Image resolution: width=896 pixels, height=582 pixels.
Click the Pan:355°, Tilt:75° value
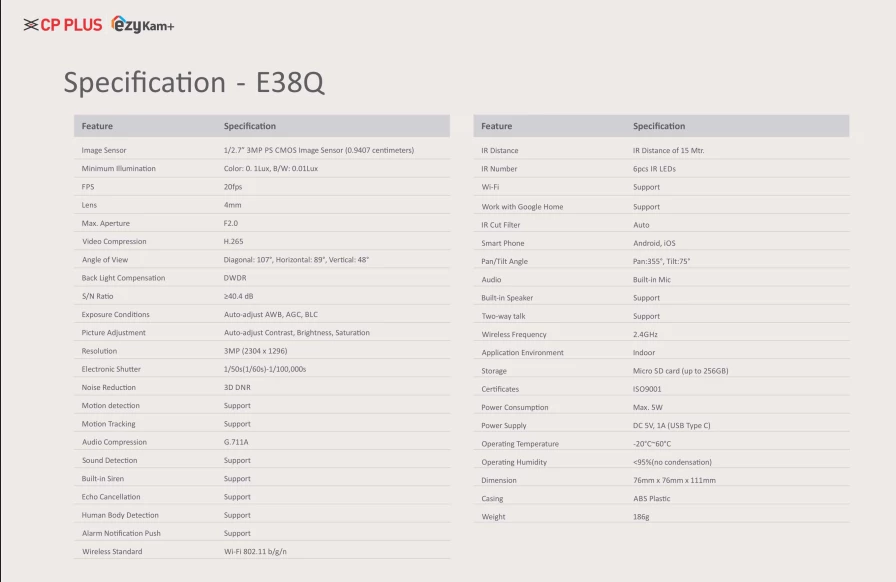click(661, 261)
